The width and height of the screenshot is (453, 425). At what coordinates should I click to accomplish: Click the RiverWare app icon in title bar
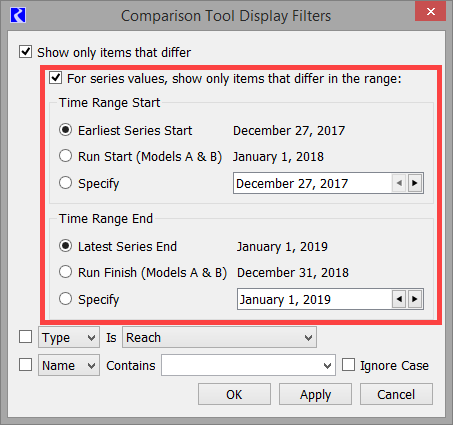coord(18,15)
